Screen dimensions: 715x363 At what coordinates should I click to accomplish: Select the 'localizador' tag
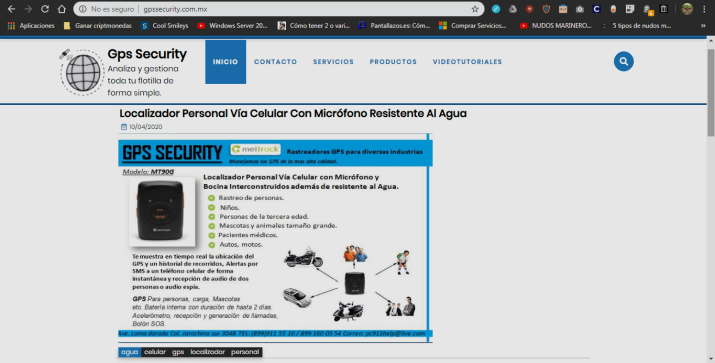[207, 352]
